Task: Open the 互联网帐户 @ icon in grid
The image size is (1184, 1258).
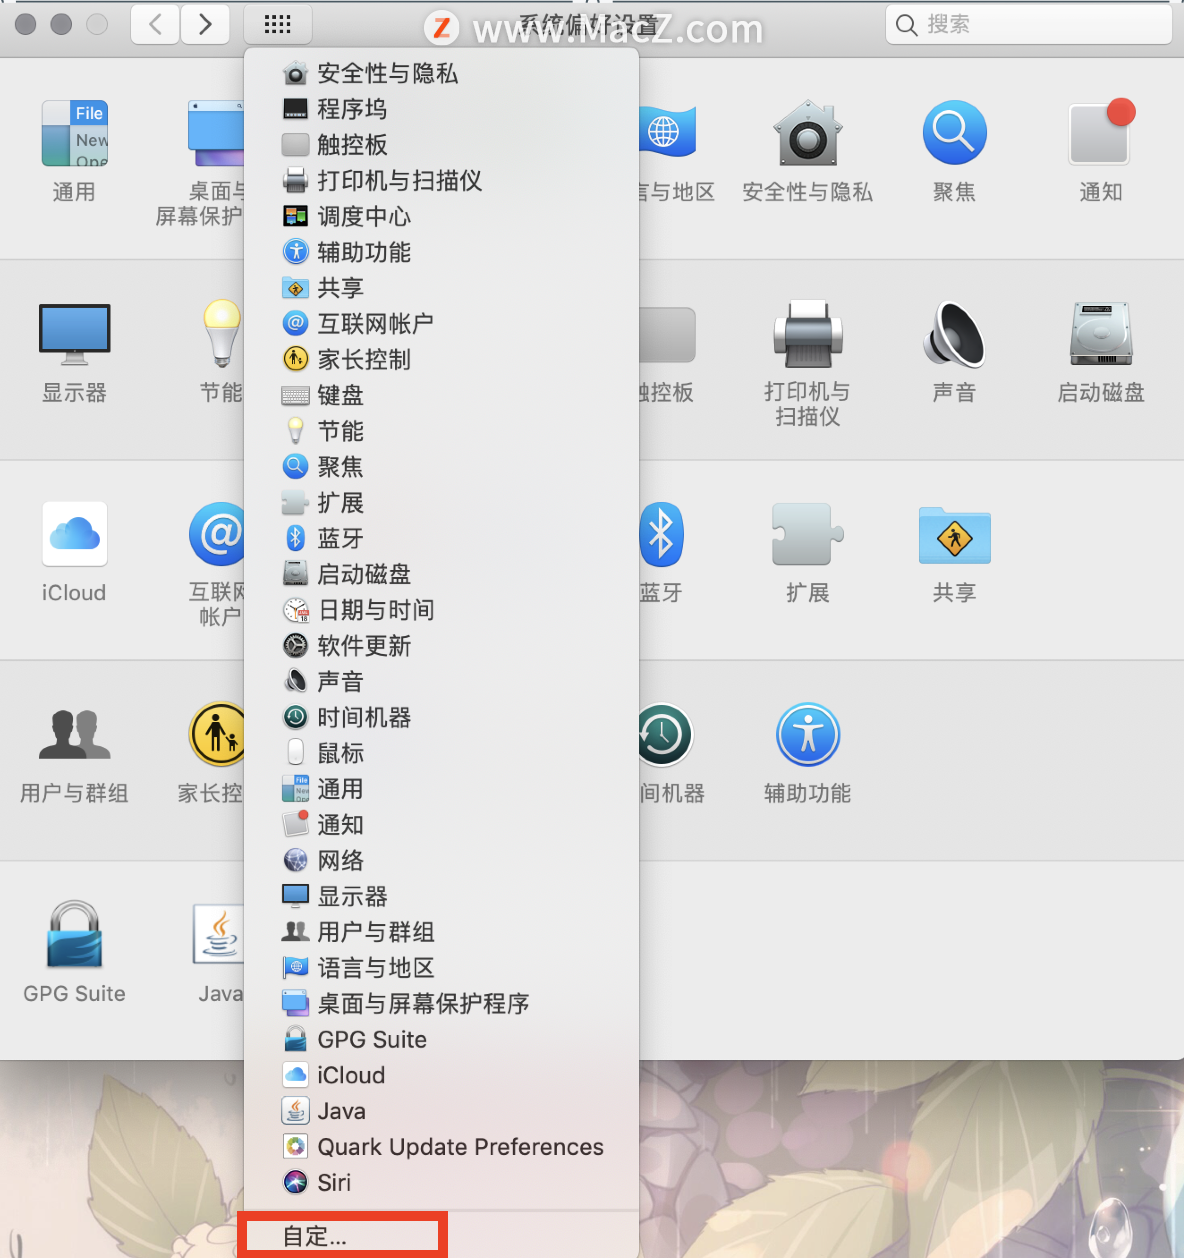Action: [217, 534]
